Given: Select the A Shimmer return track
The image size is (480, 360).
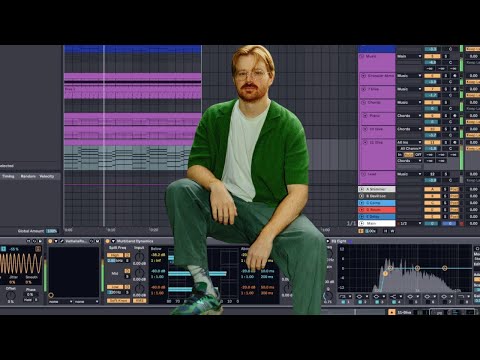Looking at the screenshot, I should [x=377, y=189].
